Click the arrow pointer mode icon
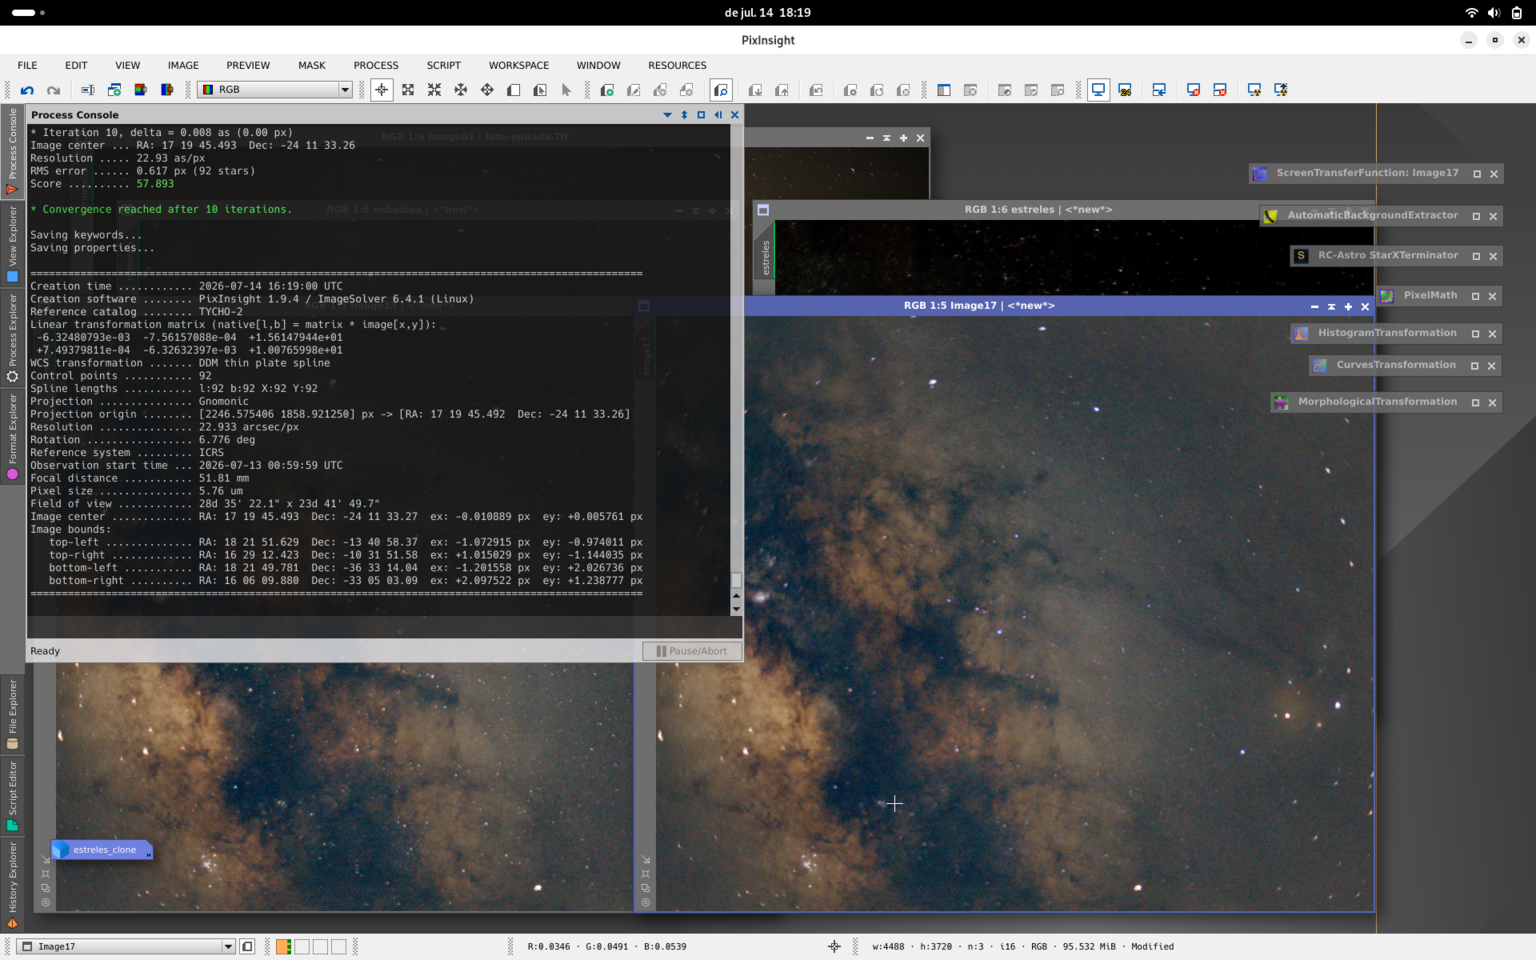The width and height of the screenshot is (1536, 960). point(566,90)
